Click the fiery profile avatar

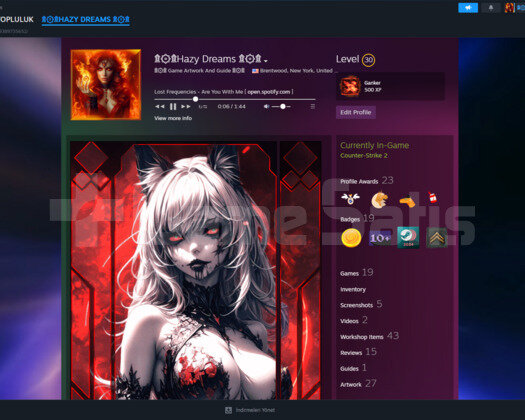pos(106,84)
